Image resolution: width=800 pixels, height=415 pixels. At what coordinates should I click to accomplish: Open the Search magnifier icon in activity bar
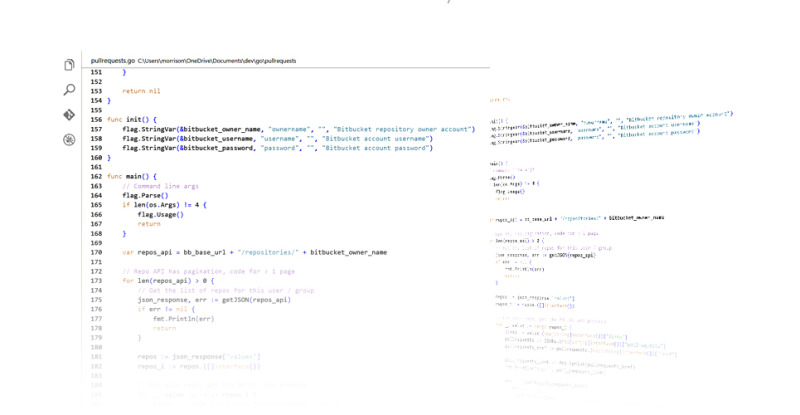point(69,90)
